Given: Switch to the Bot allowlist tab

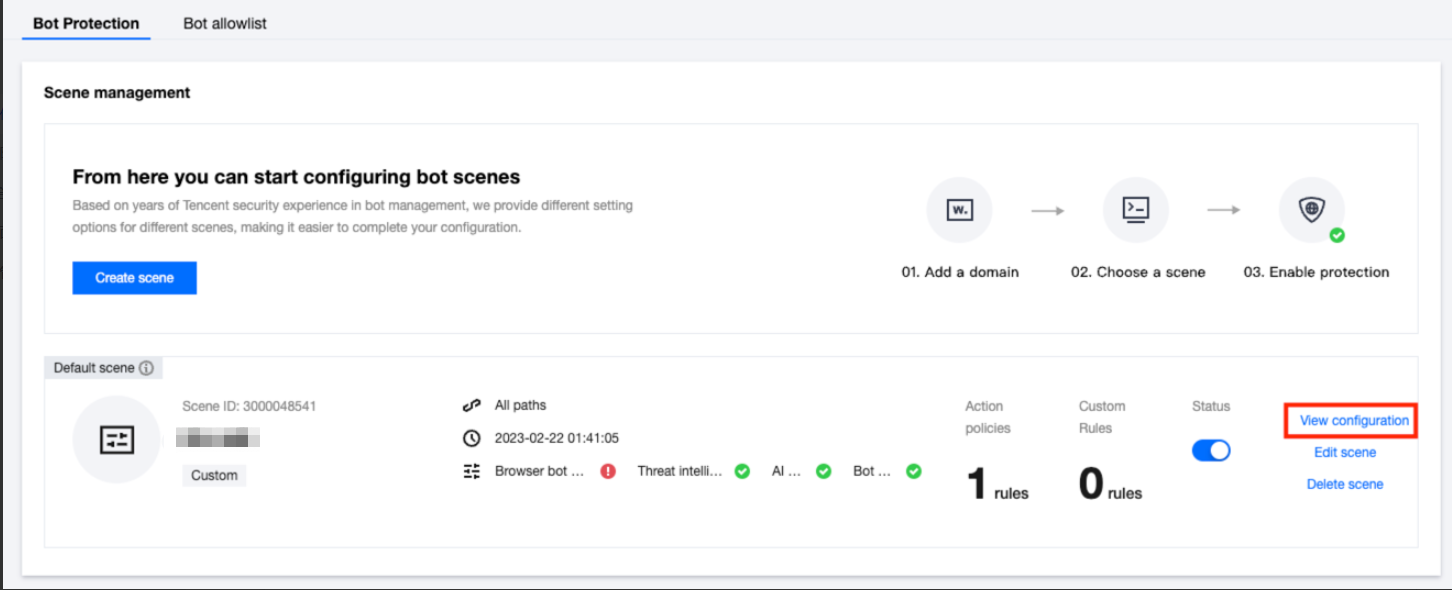Looking at the screenshot, I should pyautogui.click(x=225, y=23).
